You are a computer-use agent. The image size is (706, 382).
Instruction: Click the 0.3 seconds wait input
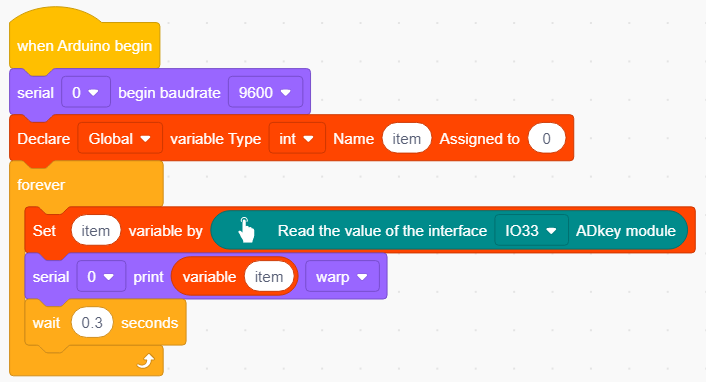[x=92, y=322]
